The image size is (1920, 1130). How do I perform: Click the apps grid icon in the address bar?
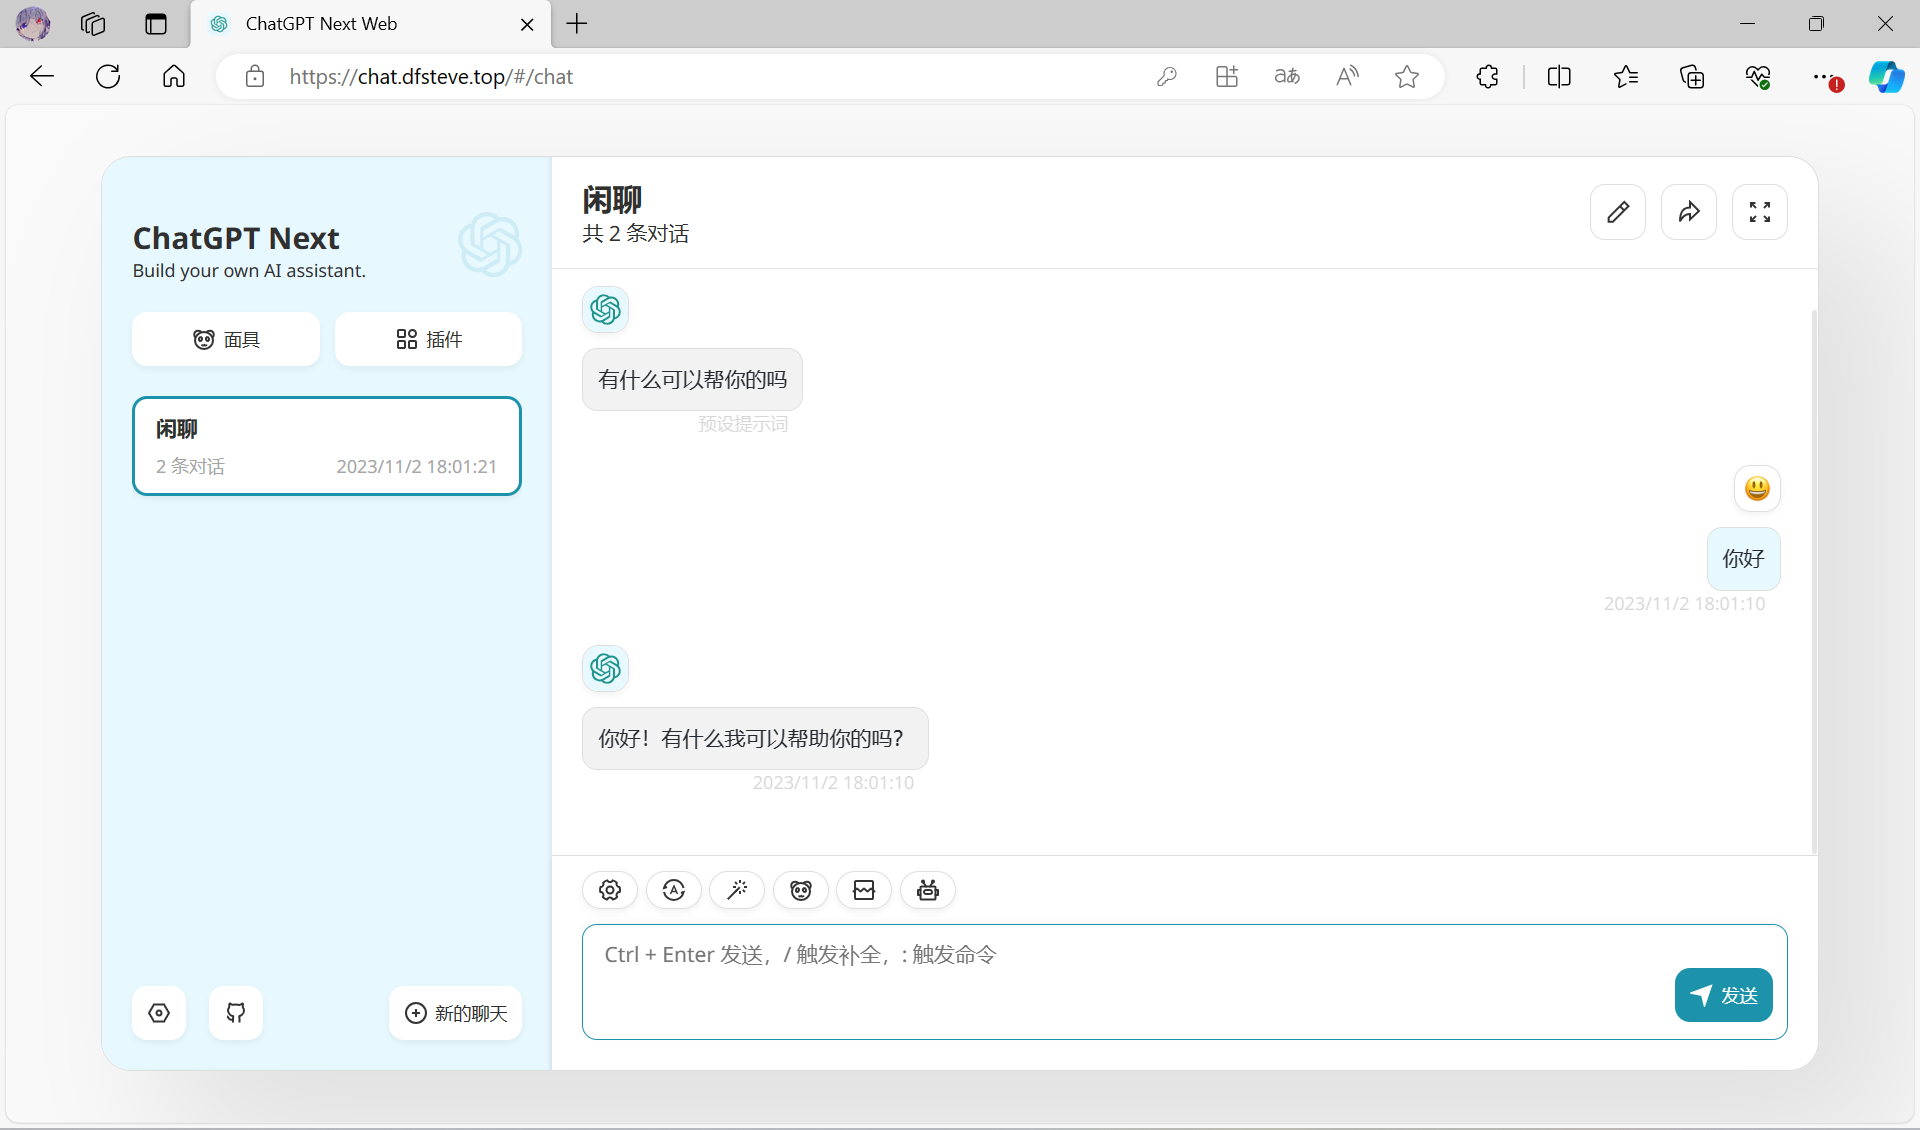click(1227, 76)
